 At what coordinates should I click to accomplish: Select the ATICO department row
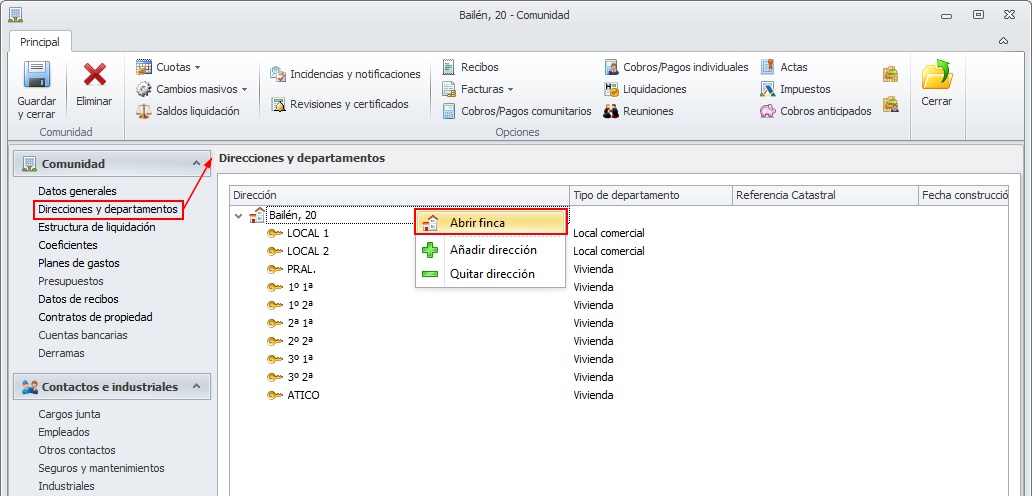(x=303, y=395)
